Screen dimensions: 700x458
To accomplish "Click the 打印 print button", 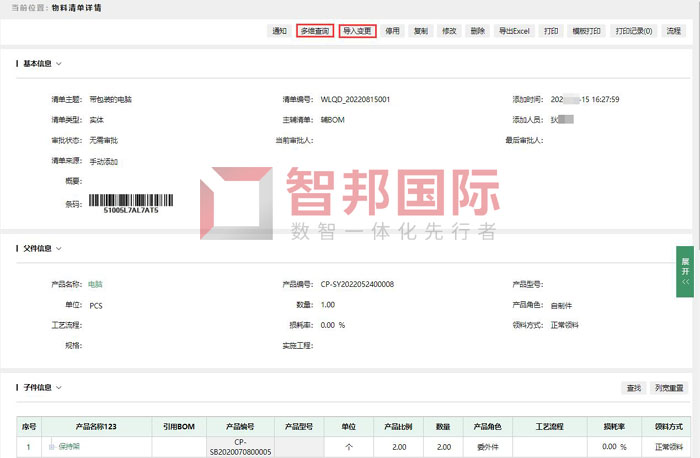I will pyautogui.click(x=551, y=31).
